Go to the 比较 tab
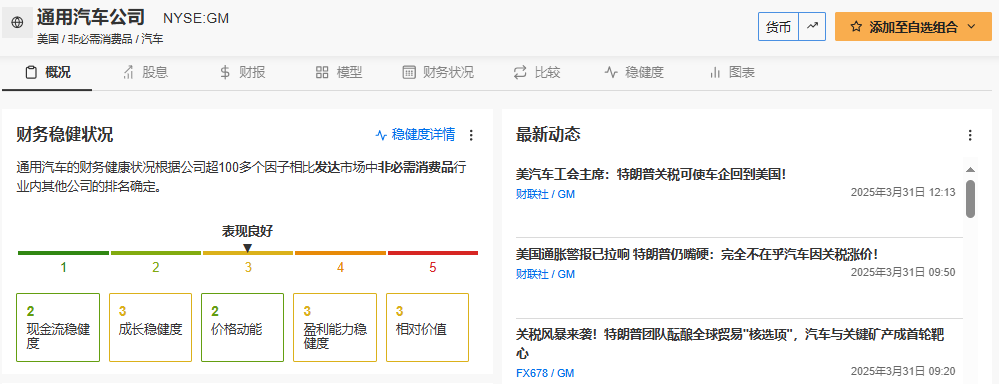 click(537, 73)
